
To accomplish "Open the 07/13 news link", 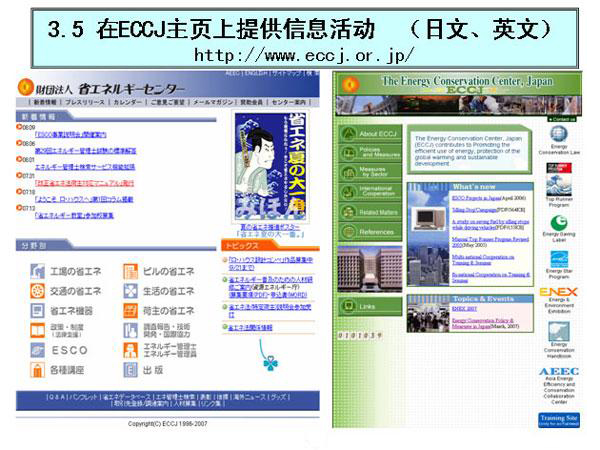I will pos(74,215).
